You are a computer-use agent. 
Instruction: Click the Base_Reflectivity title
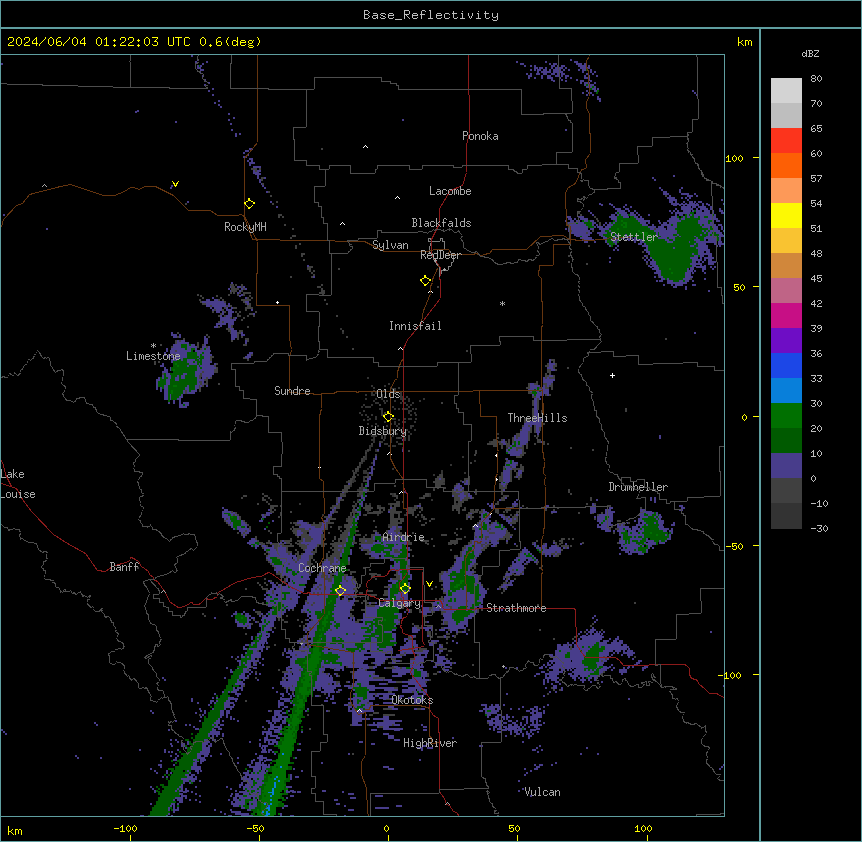coord(431,15)
